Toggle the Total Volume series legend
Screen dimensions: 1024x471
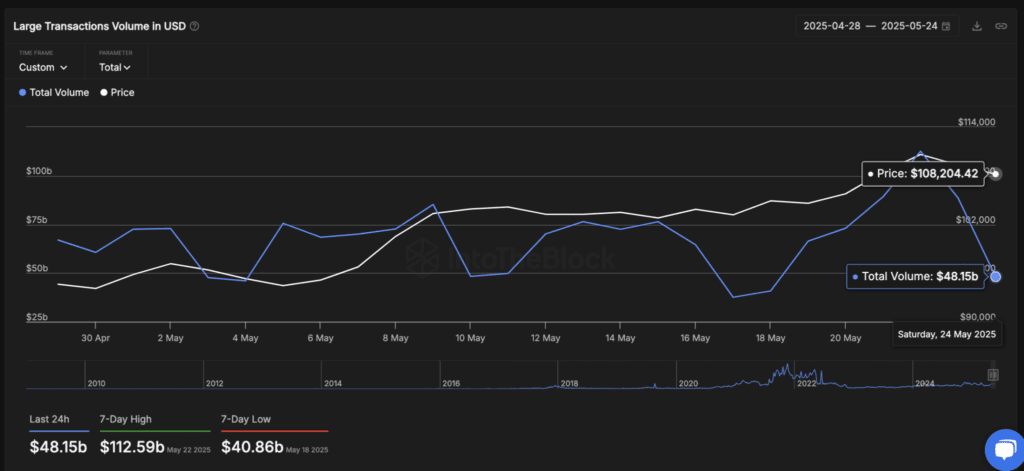click(x=54, y=93)
